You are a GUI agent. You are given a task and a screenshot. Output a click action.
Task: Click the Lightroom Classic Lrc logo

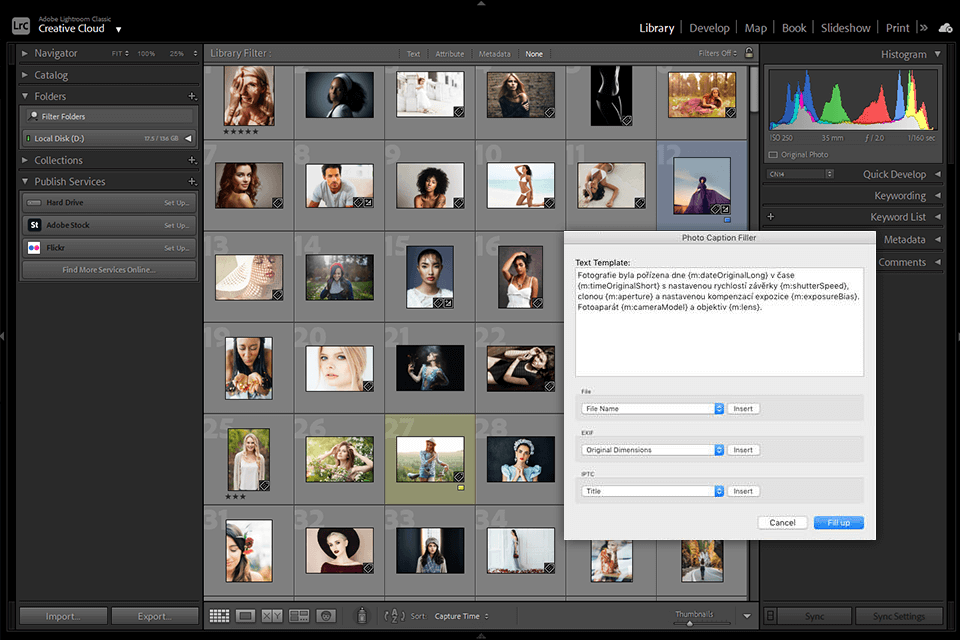[x=21, y=26]
